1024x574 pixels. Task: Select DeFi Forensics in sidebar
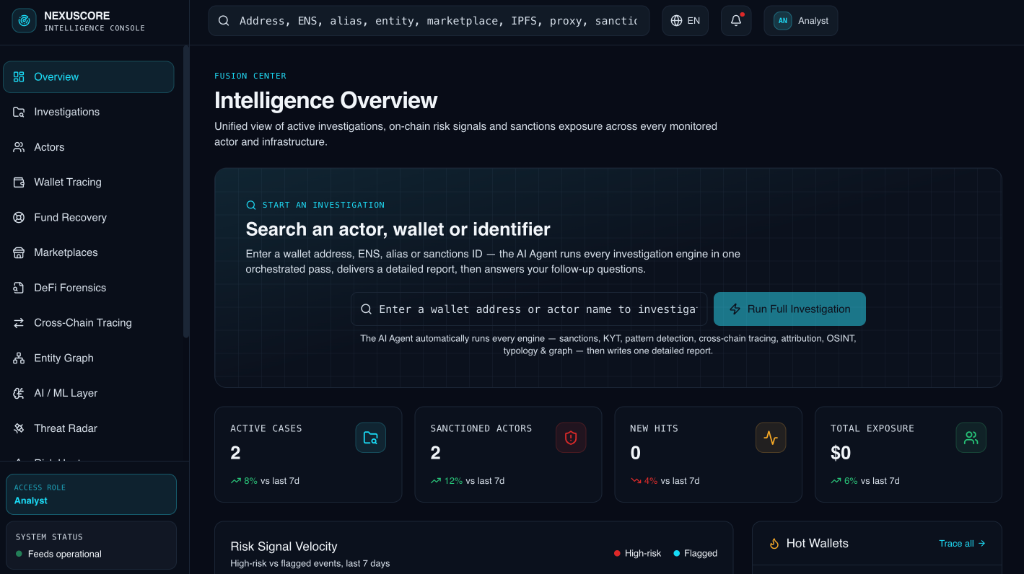[x=89, y=288]
